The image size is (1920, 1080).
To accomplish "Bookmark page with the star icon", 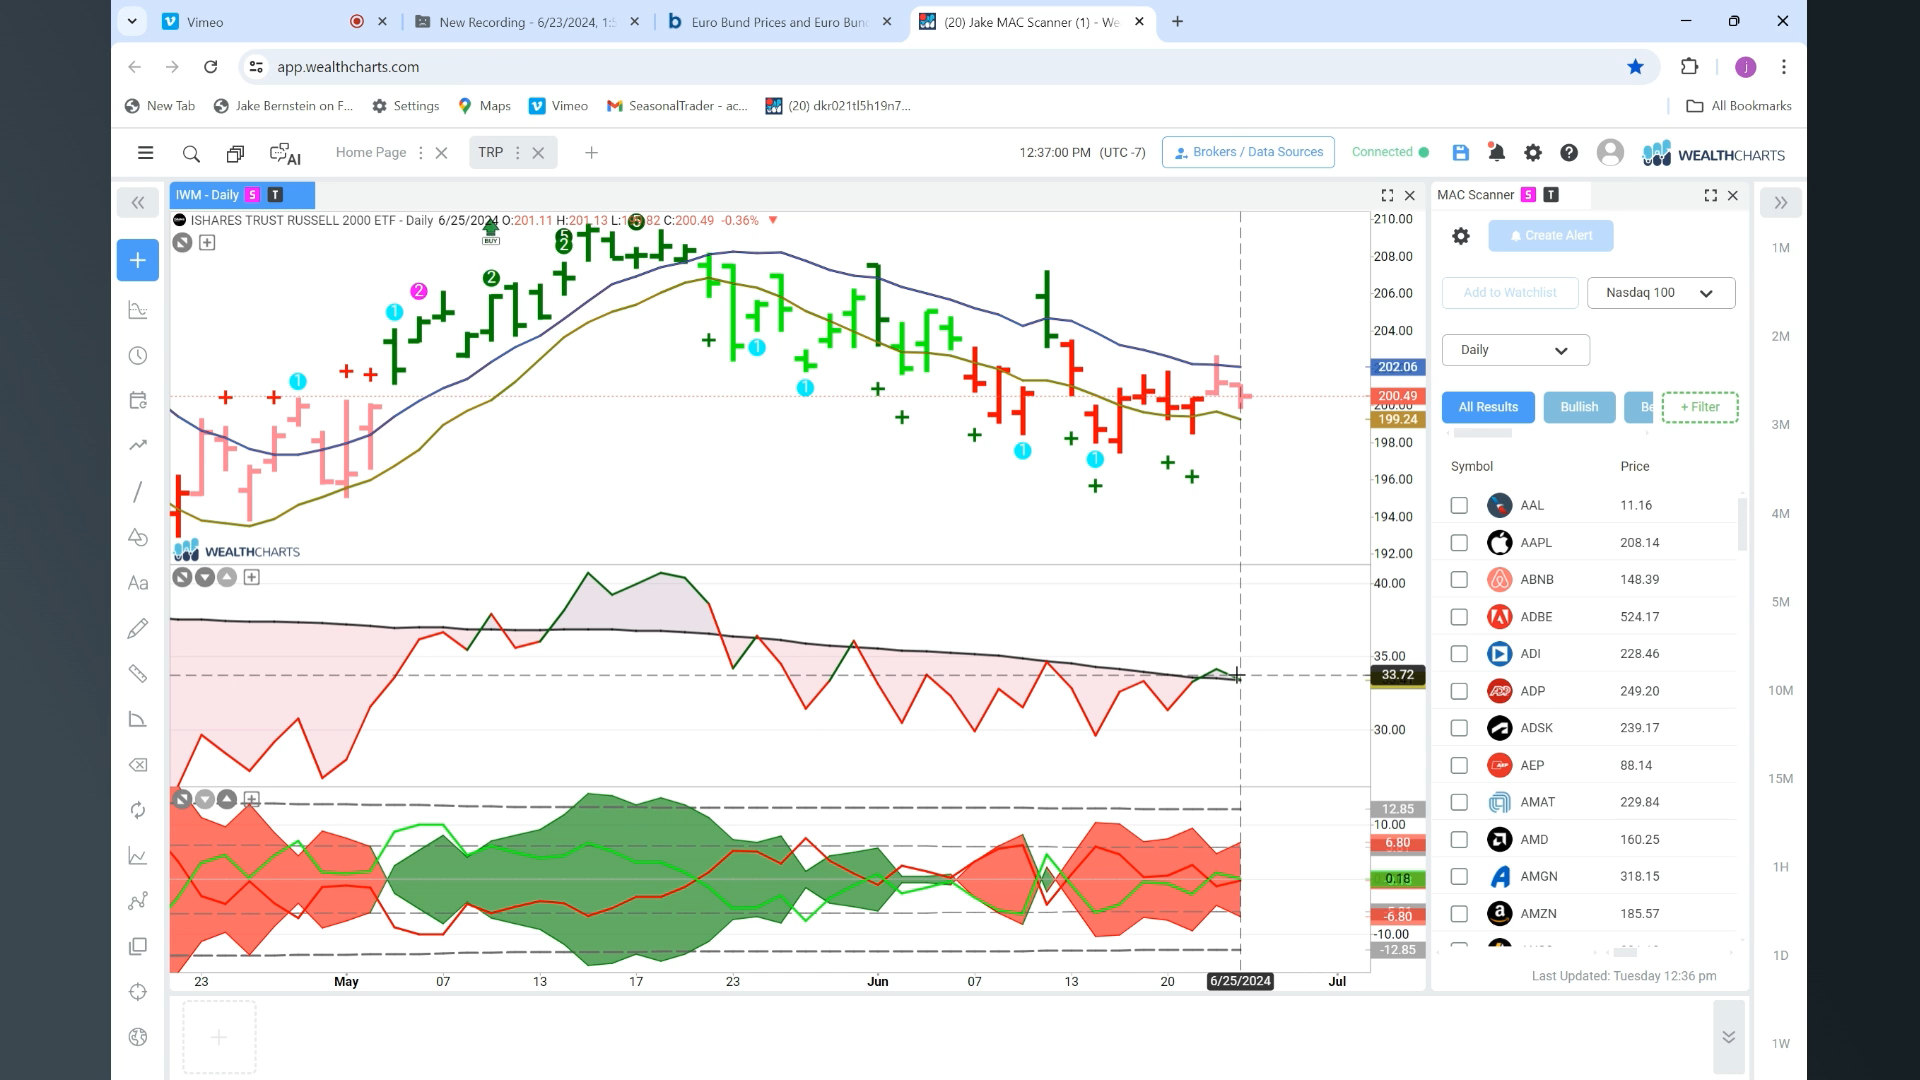I will (x=1635, y=67).
